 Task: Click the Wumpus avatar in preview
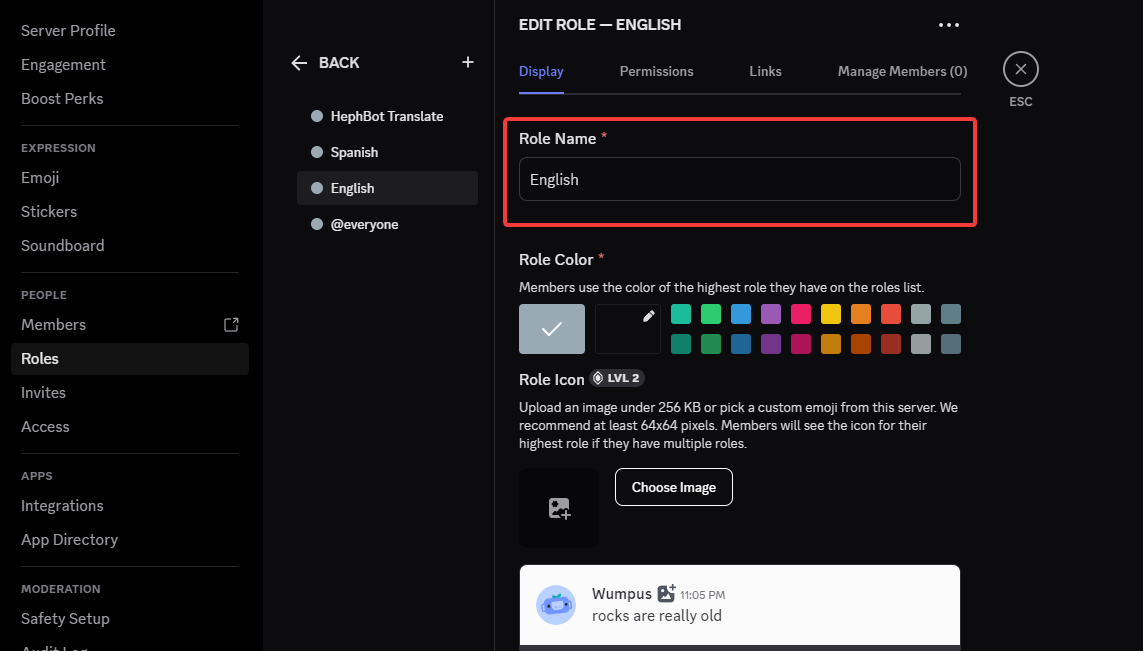tap(556, 605)
